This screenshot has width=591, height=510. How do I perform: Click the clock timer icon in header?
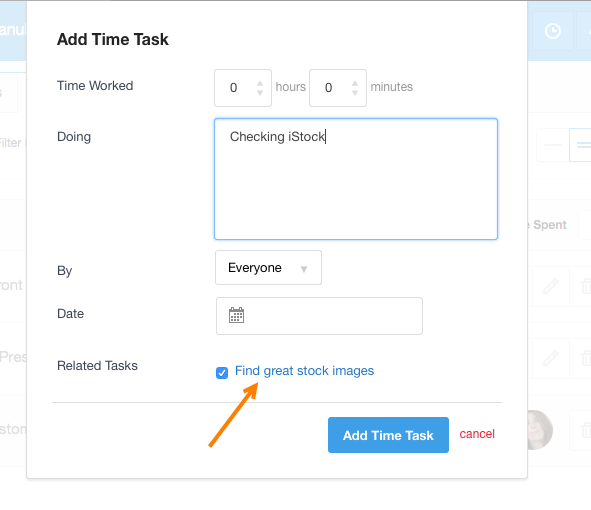pyautogui.click(x=553, y=31)
